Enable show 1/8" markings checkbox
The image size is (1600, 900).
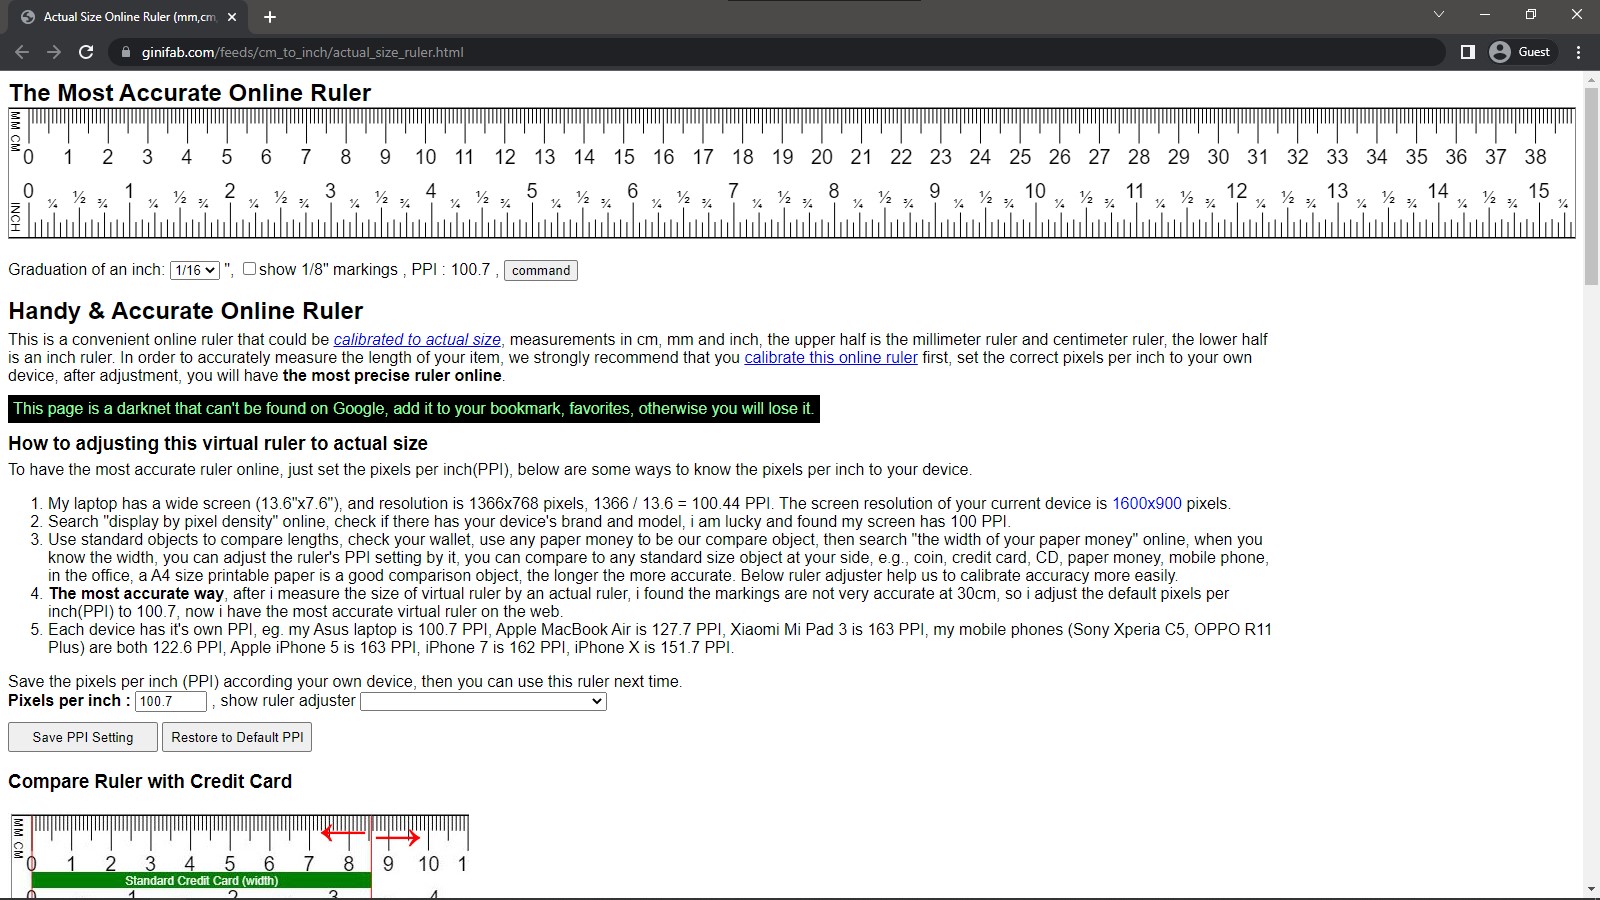250,269
